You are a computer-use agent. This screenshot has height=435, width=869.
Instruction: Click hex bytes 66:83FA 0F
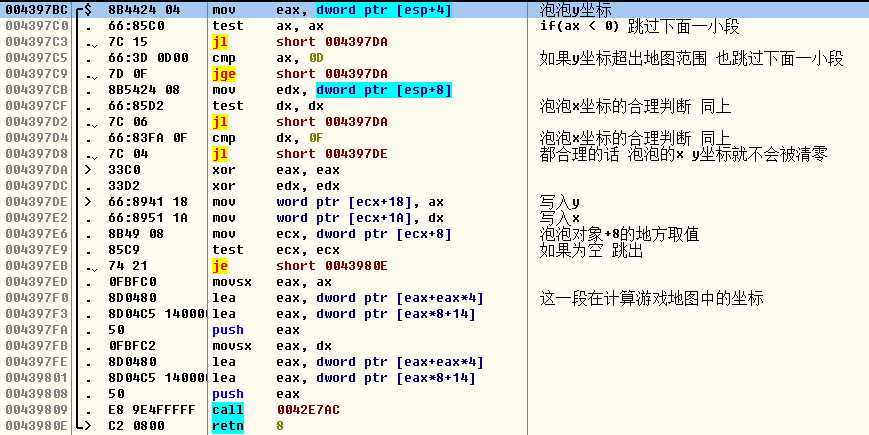[x=148, y=138]
